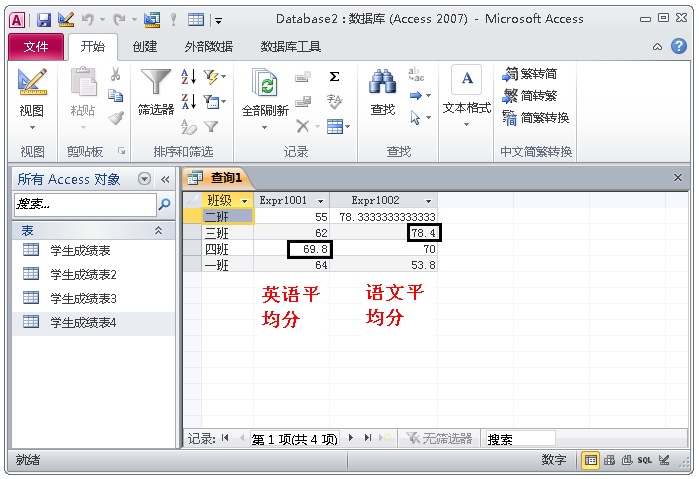This screenshot has height=479, width=699.
Task: Click the 查找 binoculars icon
Action: (382, 82)
